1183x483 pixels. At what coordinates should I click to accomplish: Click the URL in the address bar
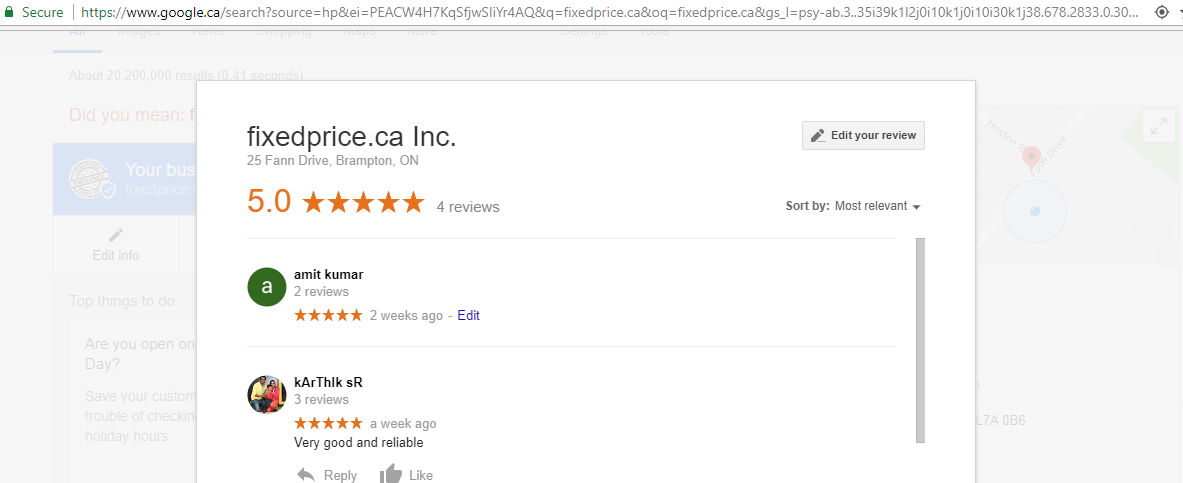pos(600,12)
